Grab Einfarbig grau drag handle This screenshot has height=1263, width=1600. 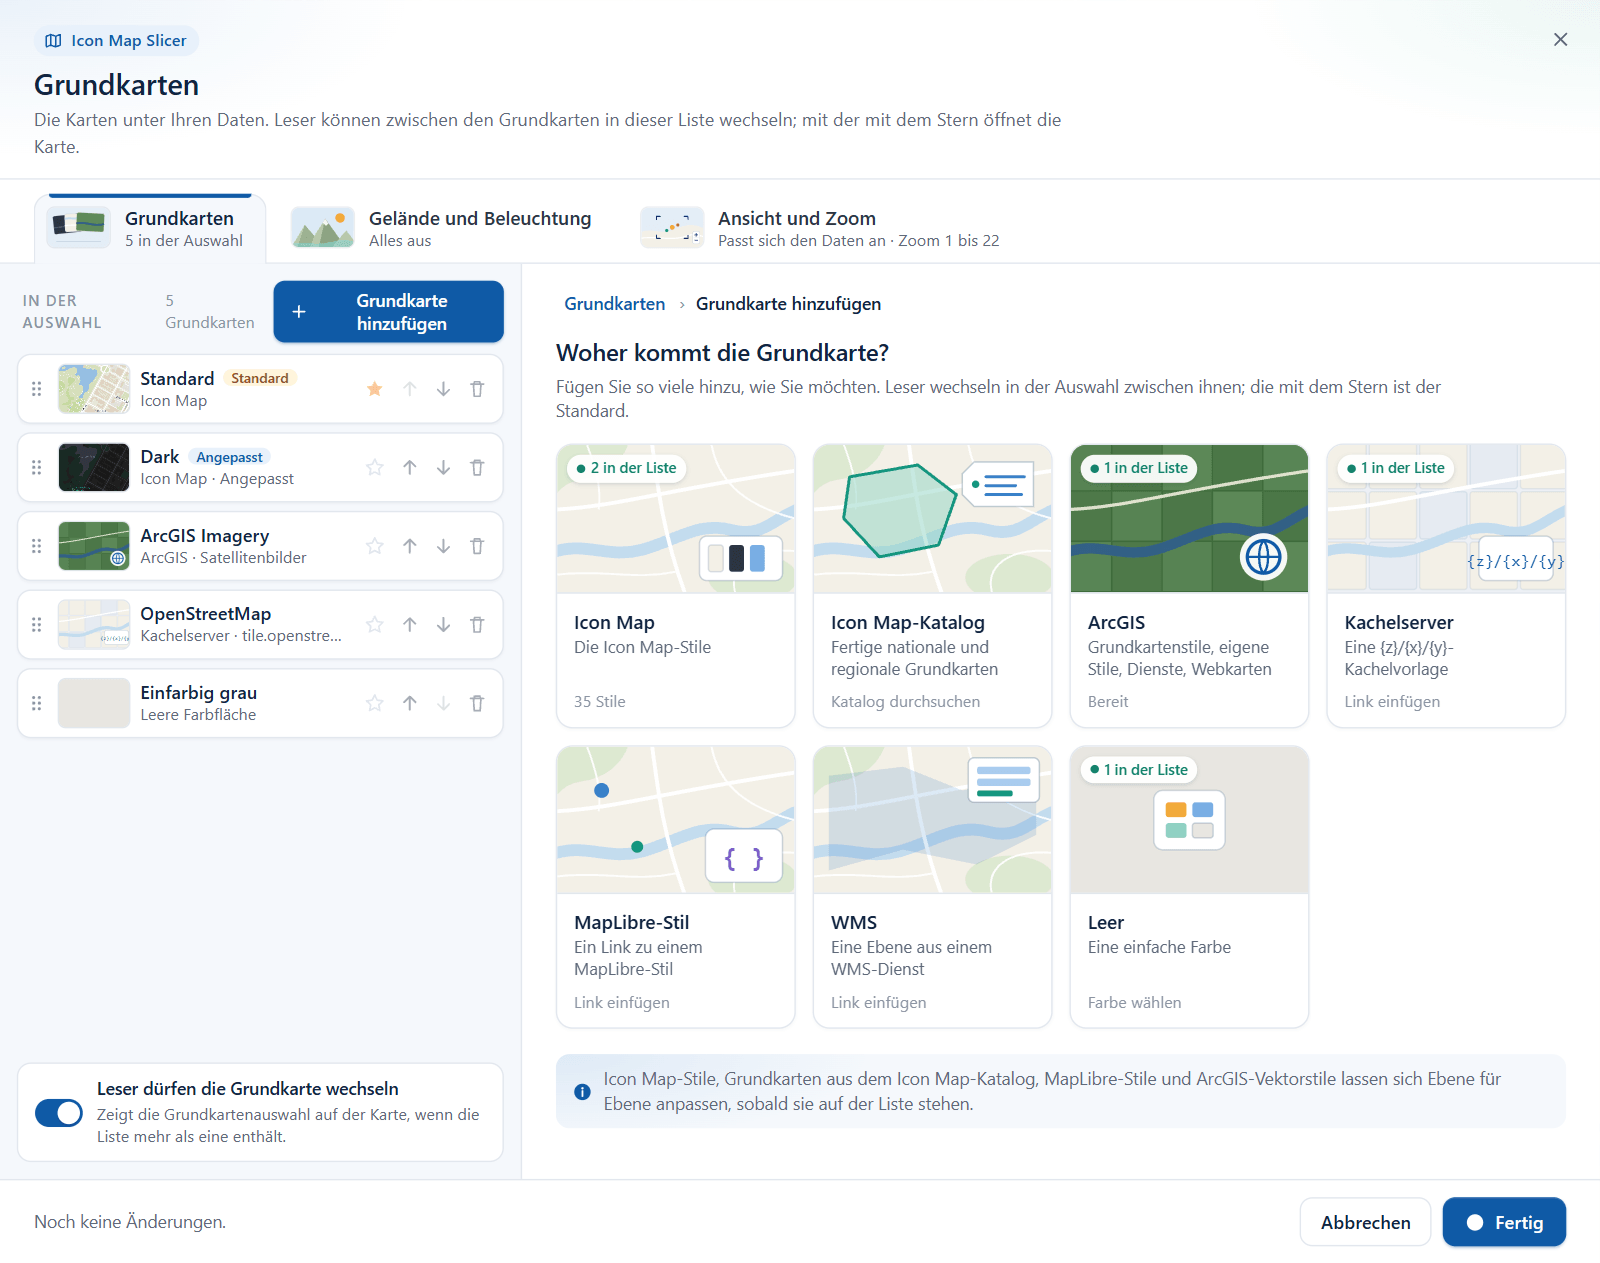37,703
